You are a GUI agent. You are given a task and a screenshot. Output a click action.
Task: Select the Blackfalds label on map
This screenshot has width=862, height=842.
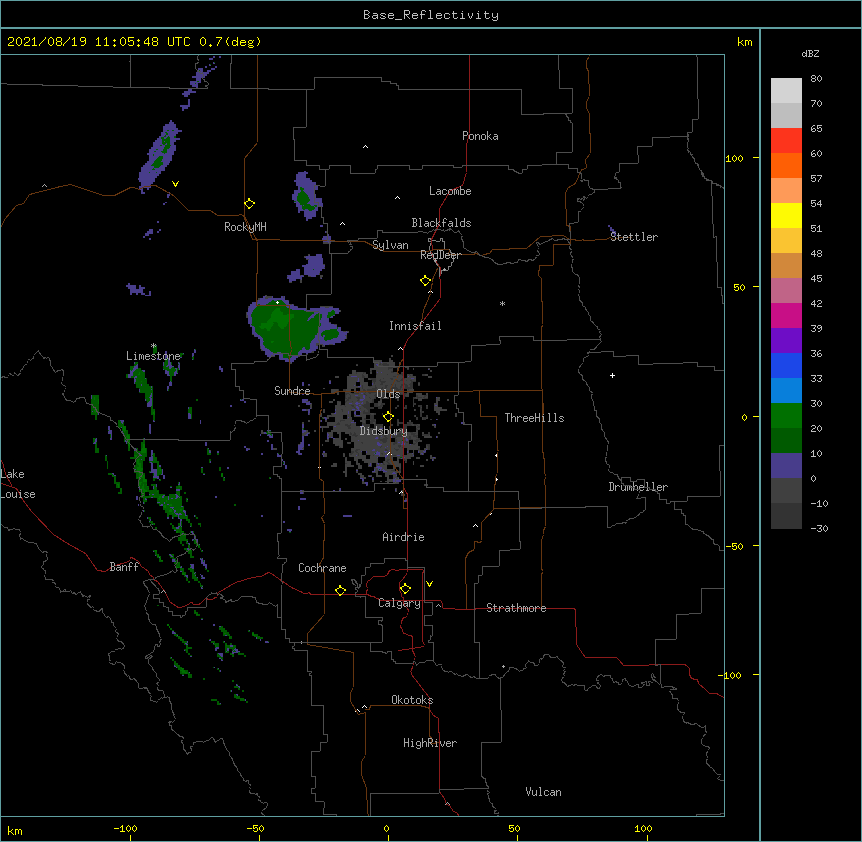click(441, 223)
